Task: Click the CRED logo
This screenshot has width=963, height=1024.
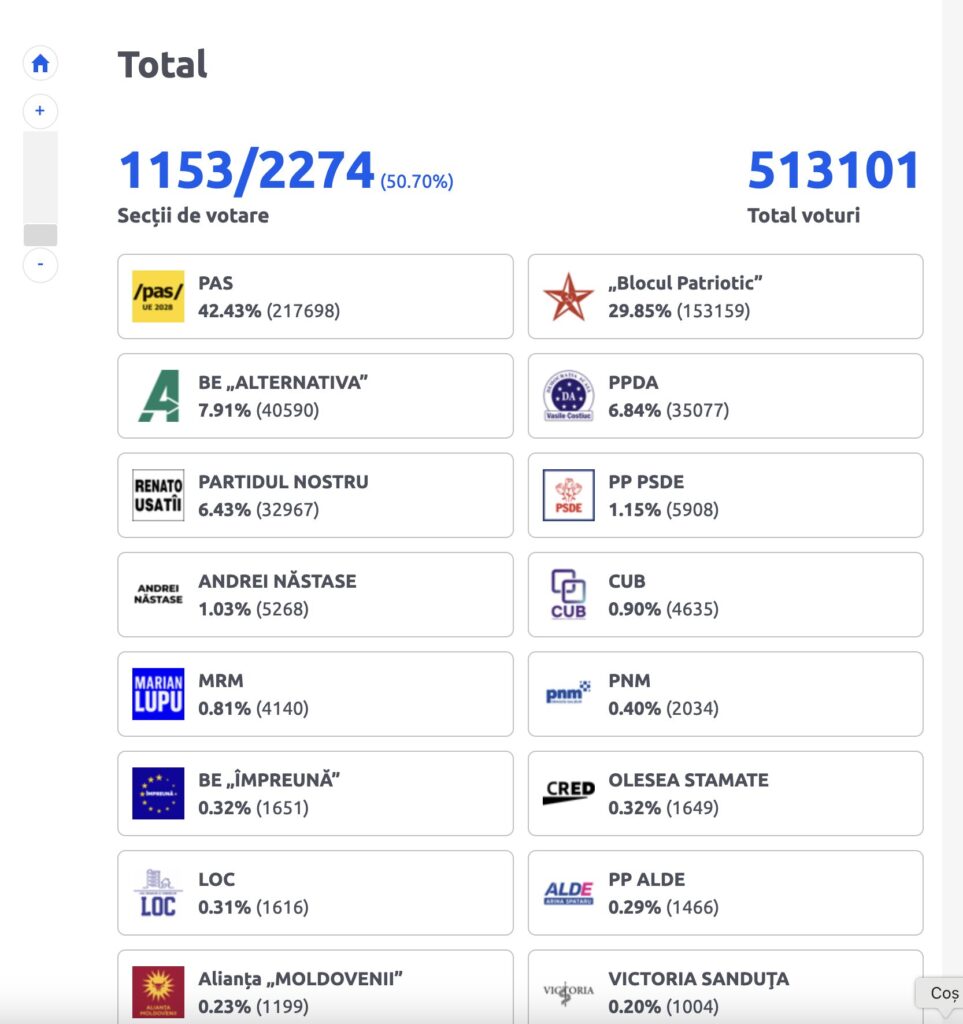Action: coord(569,792)
